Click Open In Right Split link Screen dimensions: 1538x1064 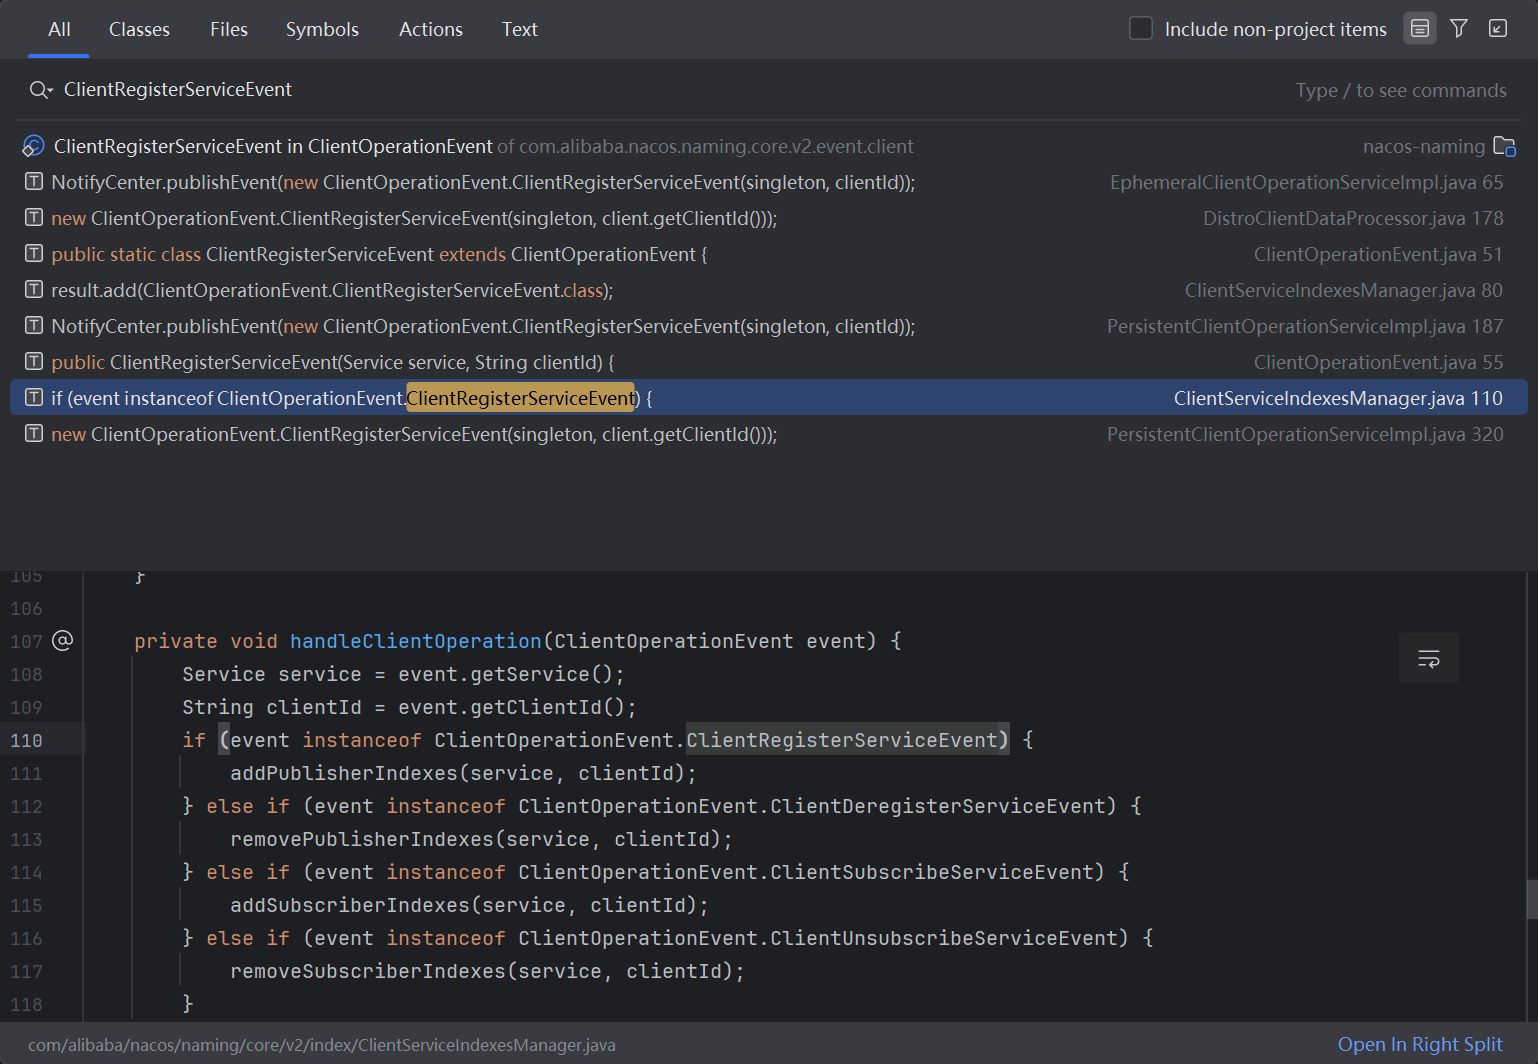pyautogui.click(x=1419, y=1044)
